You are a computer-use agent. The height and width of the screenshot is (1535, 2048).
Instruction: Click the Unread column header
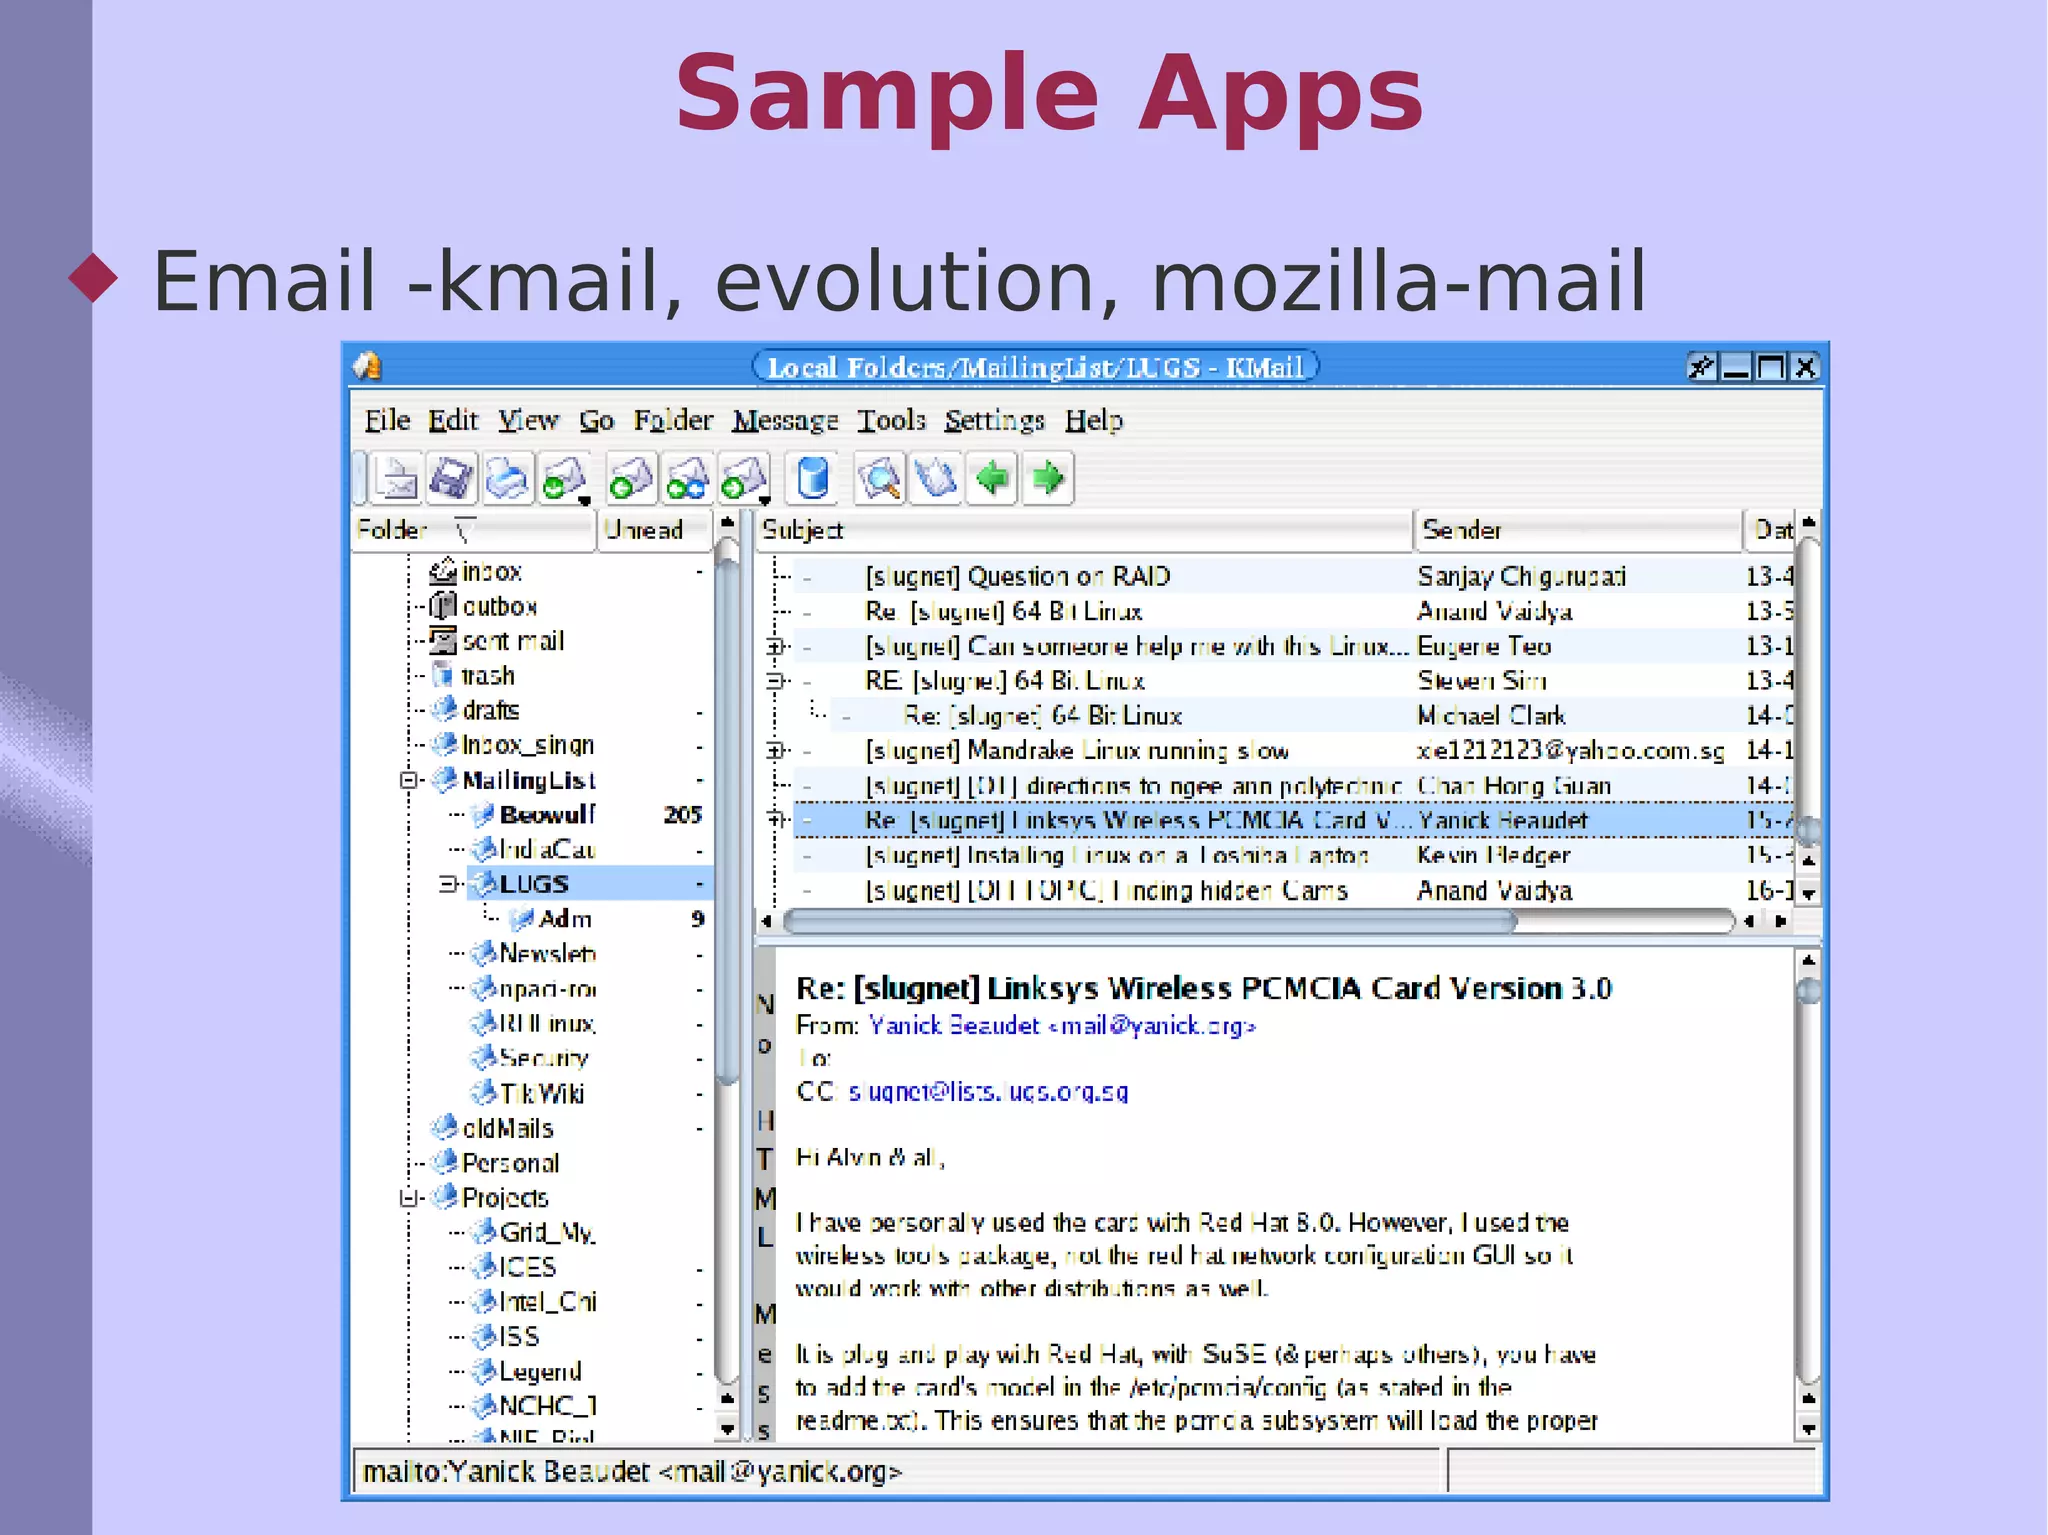click(x=656, y=530)
